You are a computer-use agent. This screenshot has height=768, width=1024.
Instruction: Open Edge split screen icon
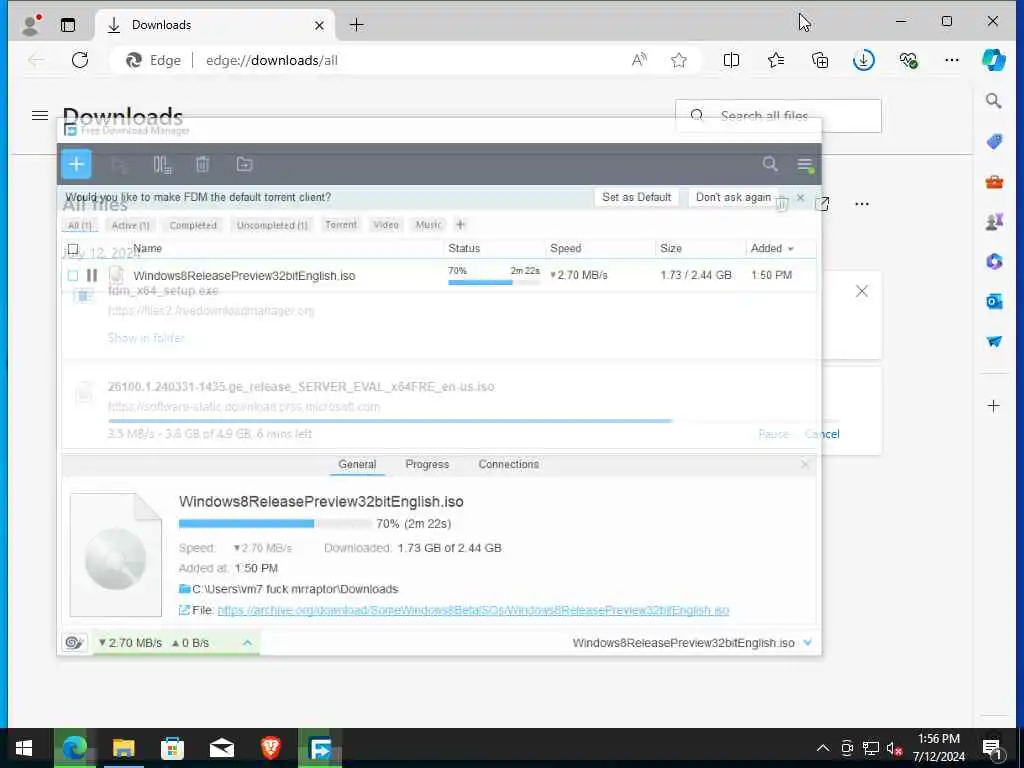(731, 60)
